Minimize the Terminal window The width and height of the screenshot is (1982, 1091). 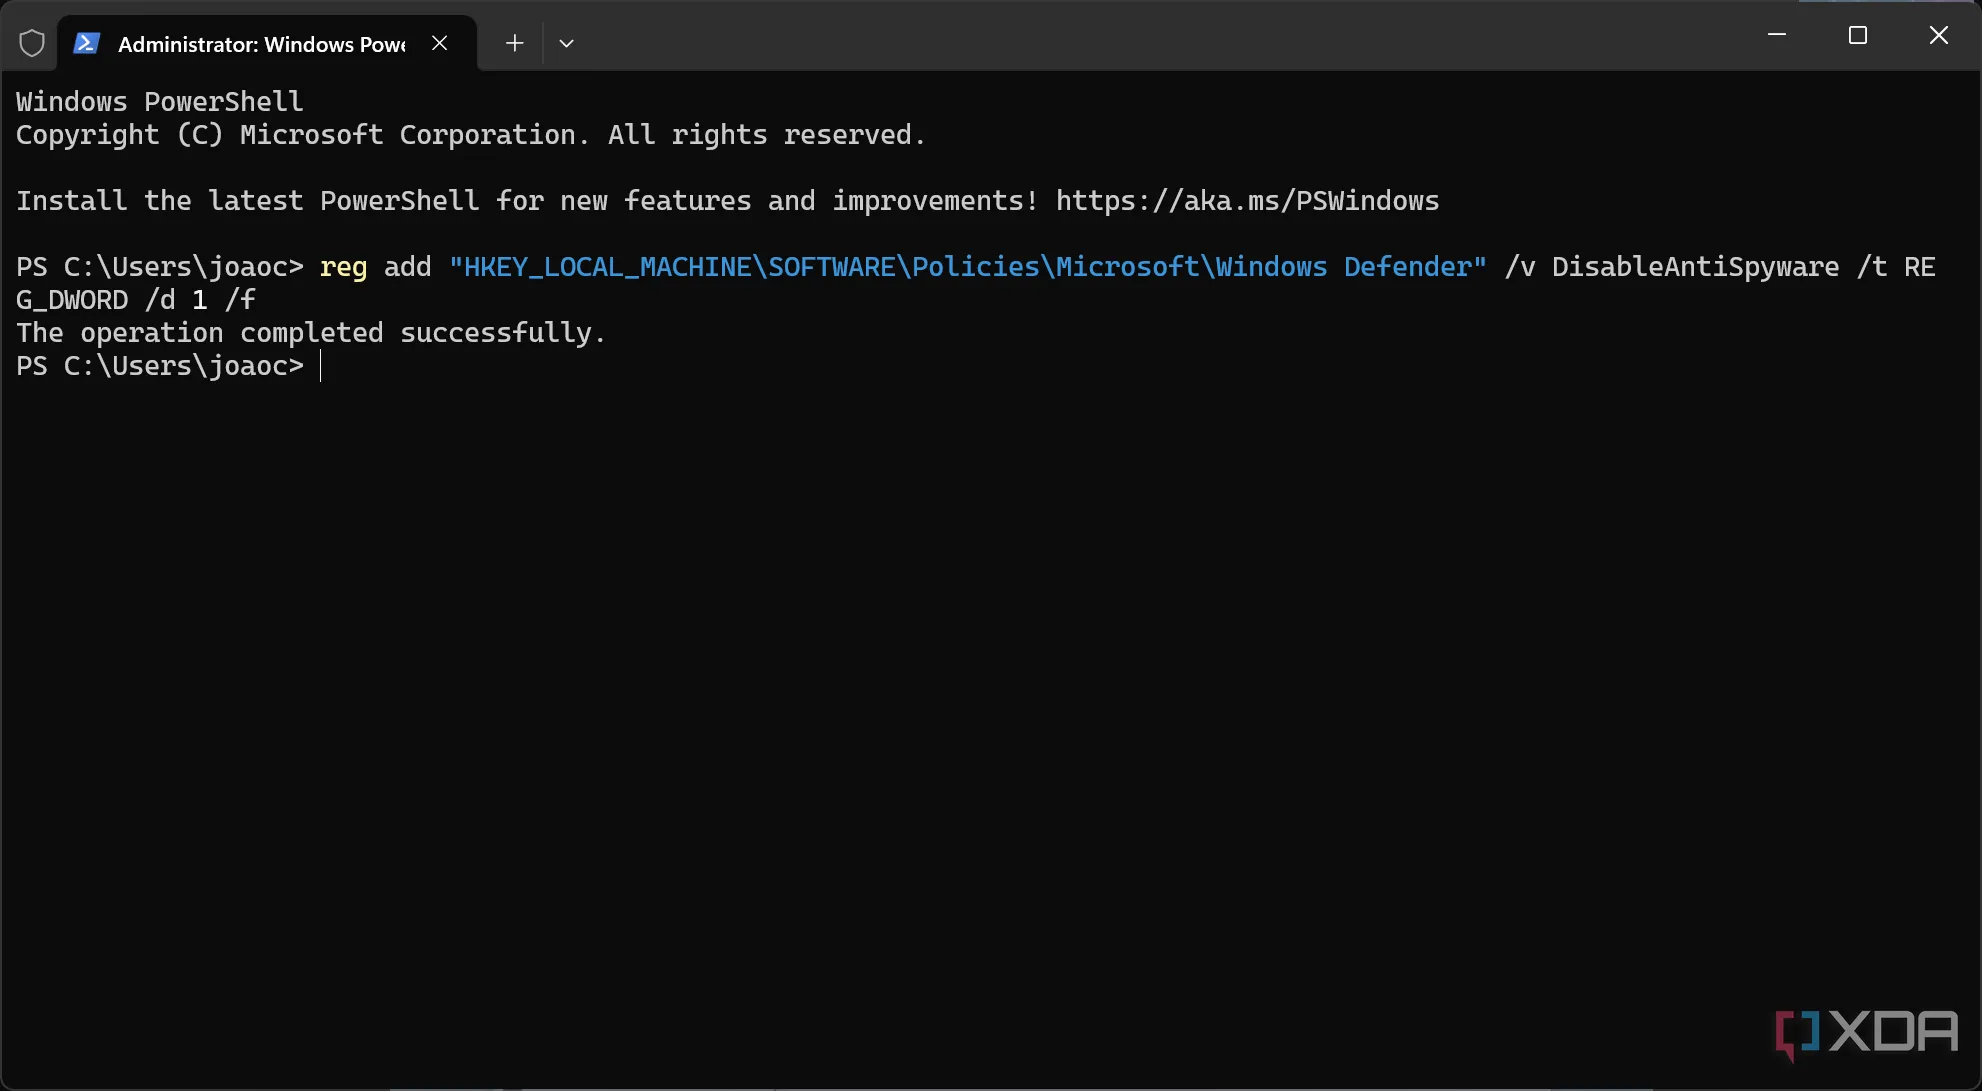(1777, 35)
